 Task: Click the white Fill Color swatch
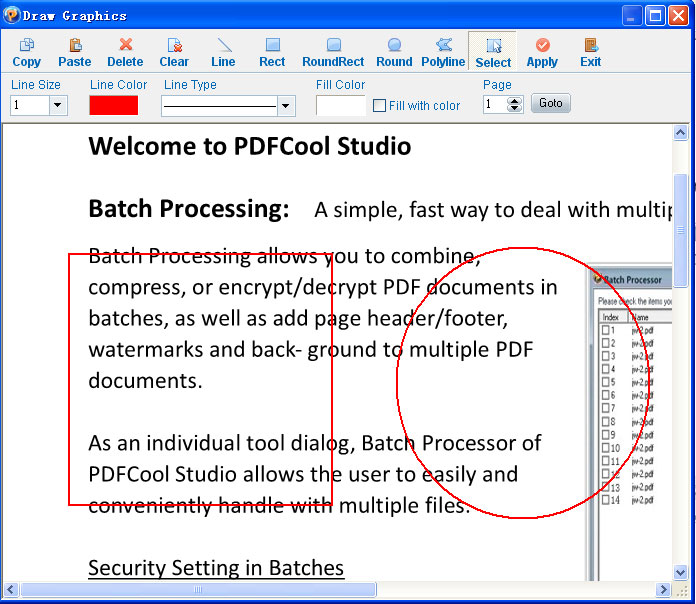pos(340,106)
